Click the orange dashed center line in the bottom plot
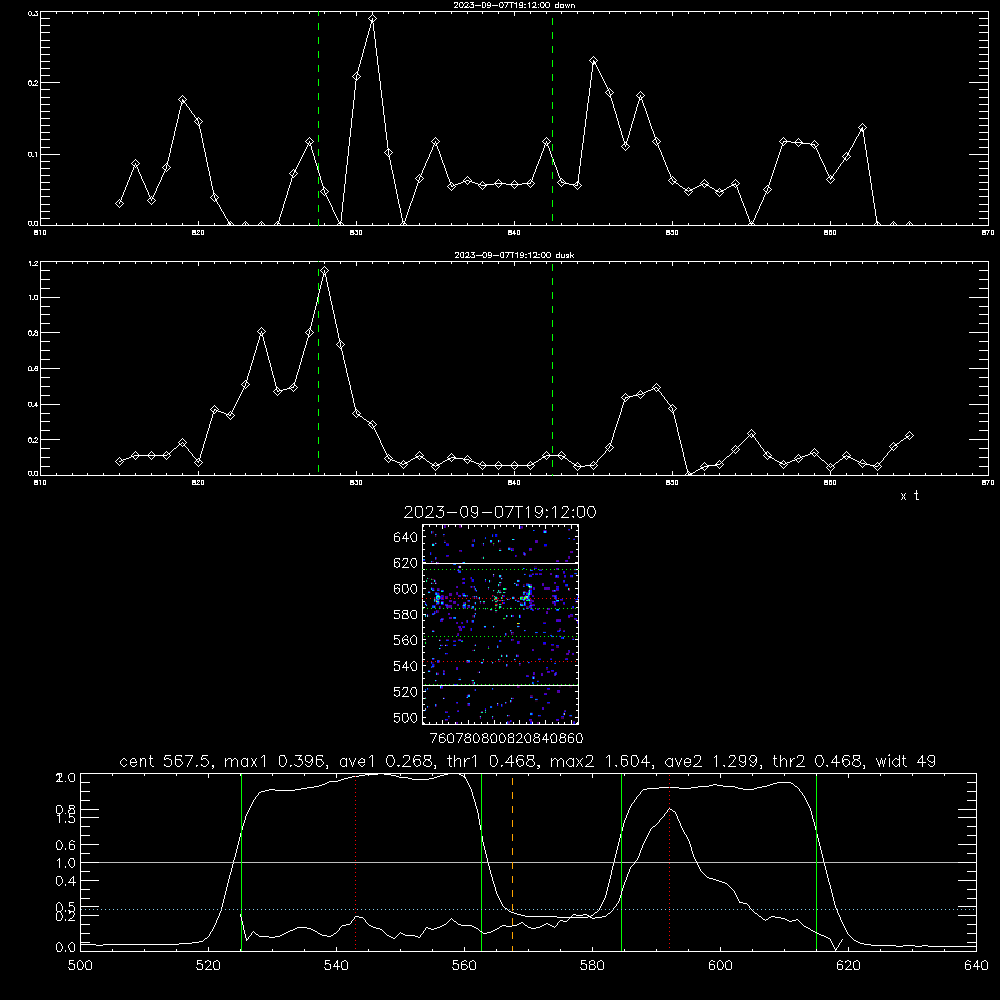The image size is (1000, 1000). [512, 862]
